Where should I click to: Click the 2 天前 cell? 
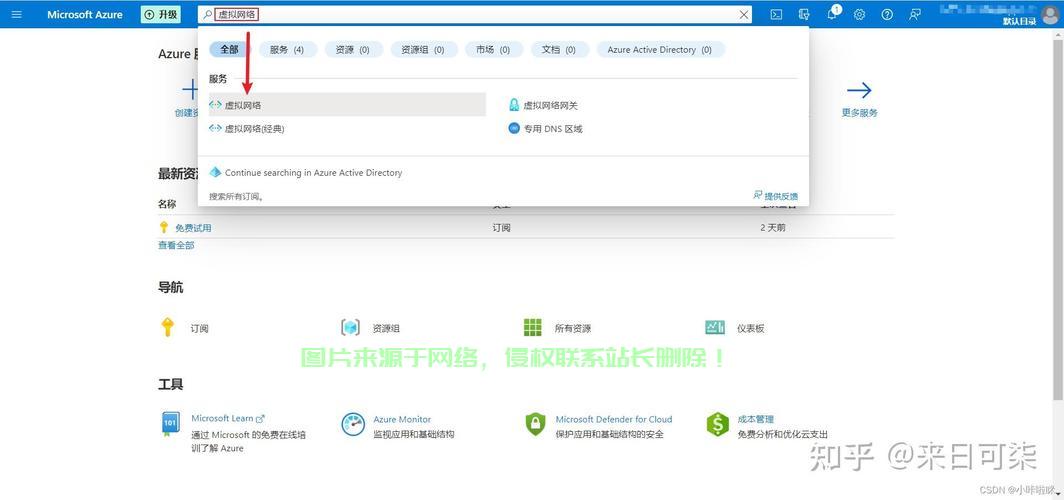click(x=773, y=228)
